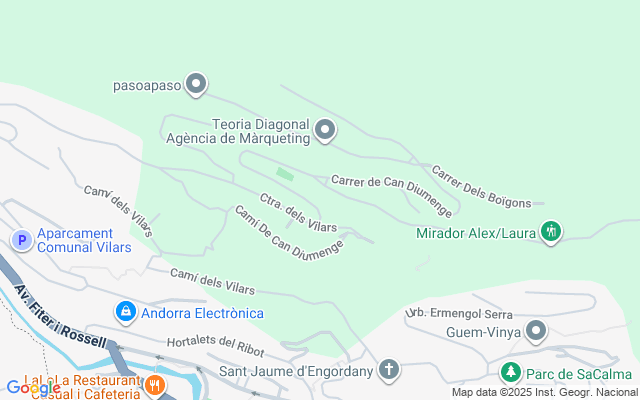Open the LaLoLa Restaurant dining icon
This screenshot has height=400, width=640.
[155, 385]
